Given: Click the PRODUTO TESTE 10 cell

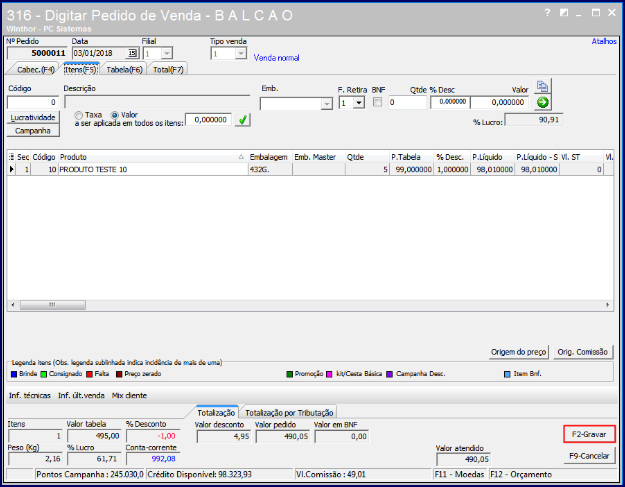Looking at the screenshot, I should [153, 169].
